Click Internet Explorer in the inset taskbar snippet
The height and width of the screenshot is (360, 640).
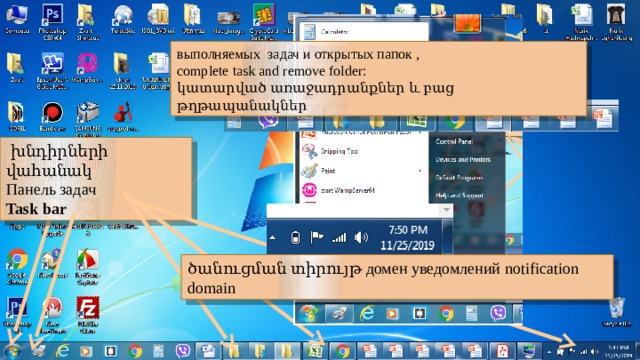click(367, 313)
